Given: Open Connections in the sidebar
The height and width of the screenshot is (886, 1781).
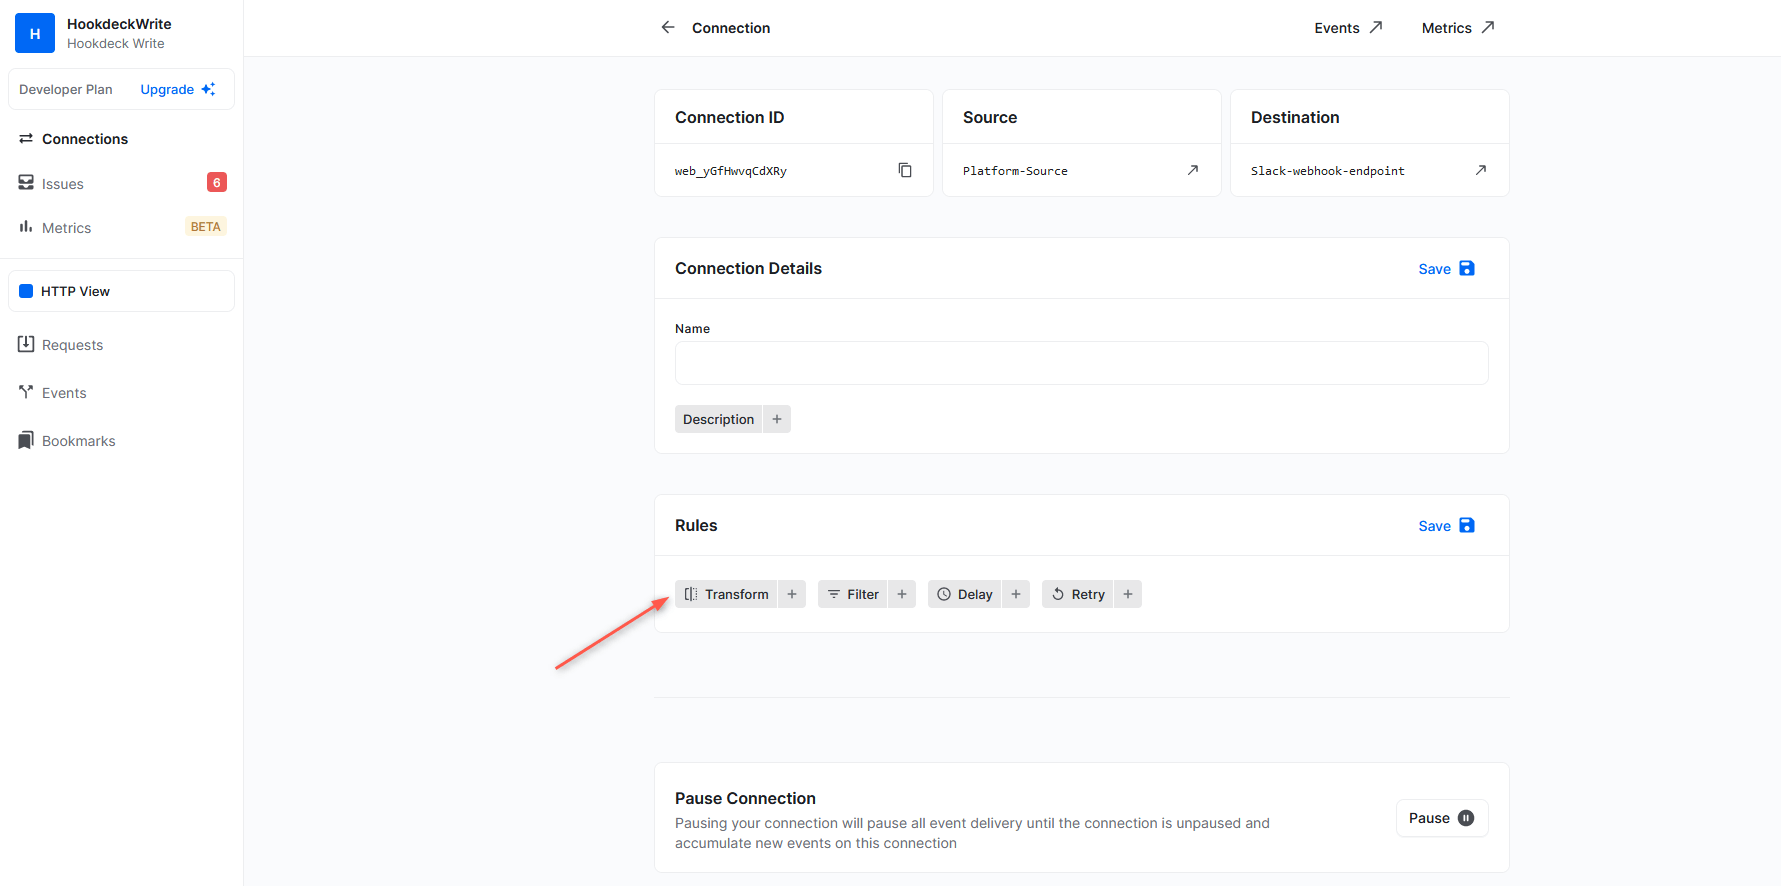Looking at the screenshot, I should 85,139.
